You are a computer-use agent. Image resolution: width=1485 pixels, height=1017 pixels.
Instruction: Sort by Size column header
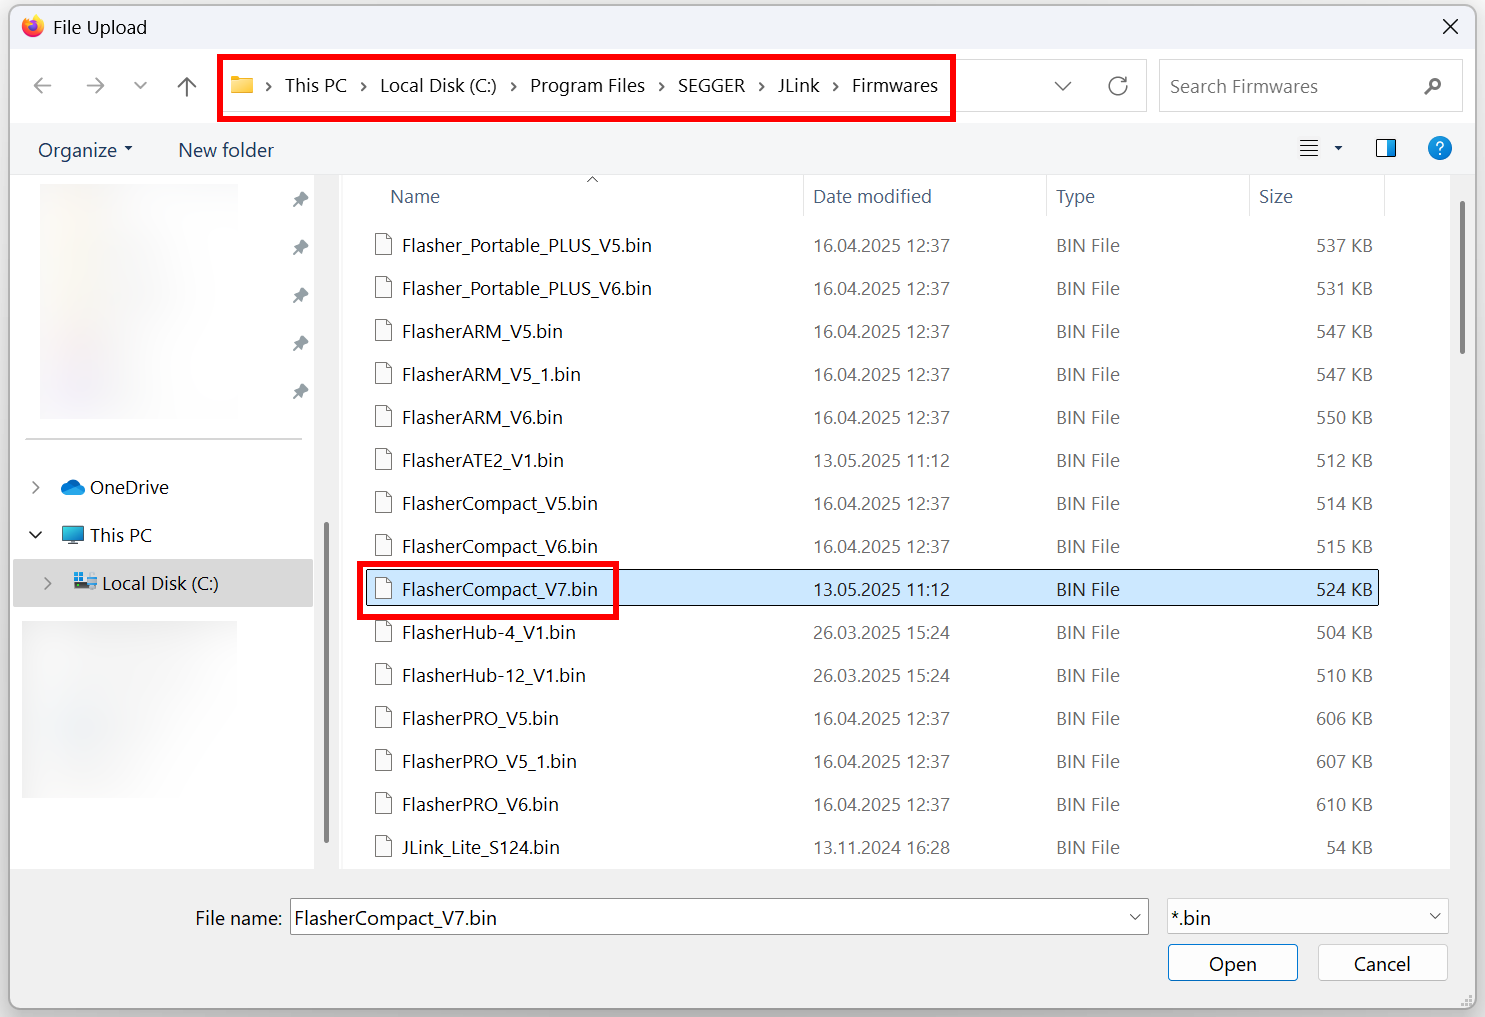tap(1275, 197)
